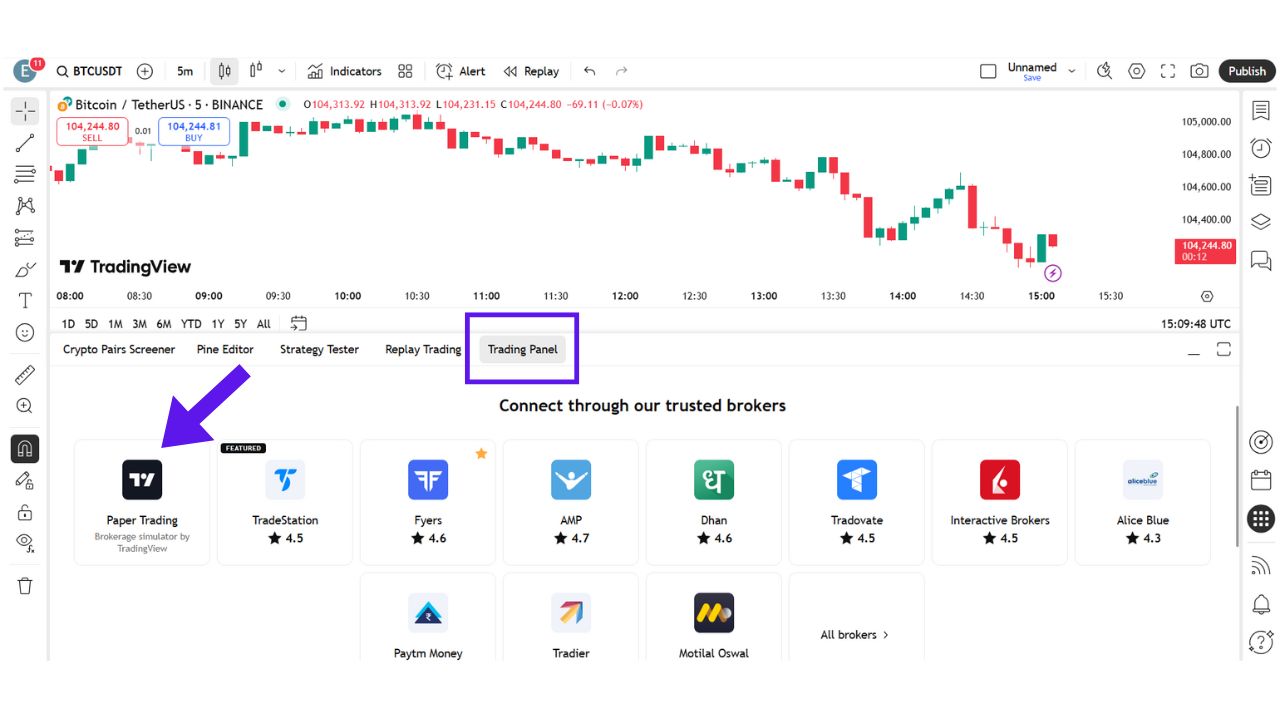Toggle the layout setup square icon
The image size is (1280, 720).
[988, 71]
